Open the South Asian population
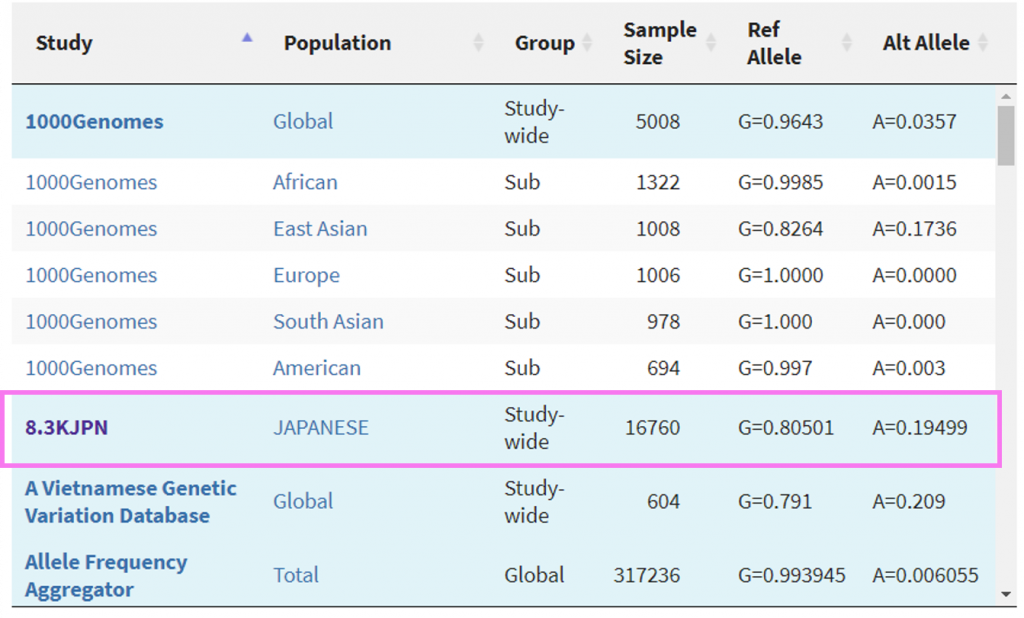The height and width of the screenshot is (618, 1024). pos(328,321)
